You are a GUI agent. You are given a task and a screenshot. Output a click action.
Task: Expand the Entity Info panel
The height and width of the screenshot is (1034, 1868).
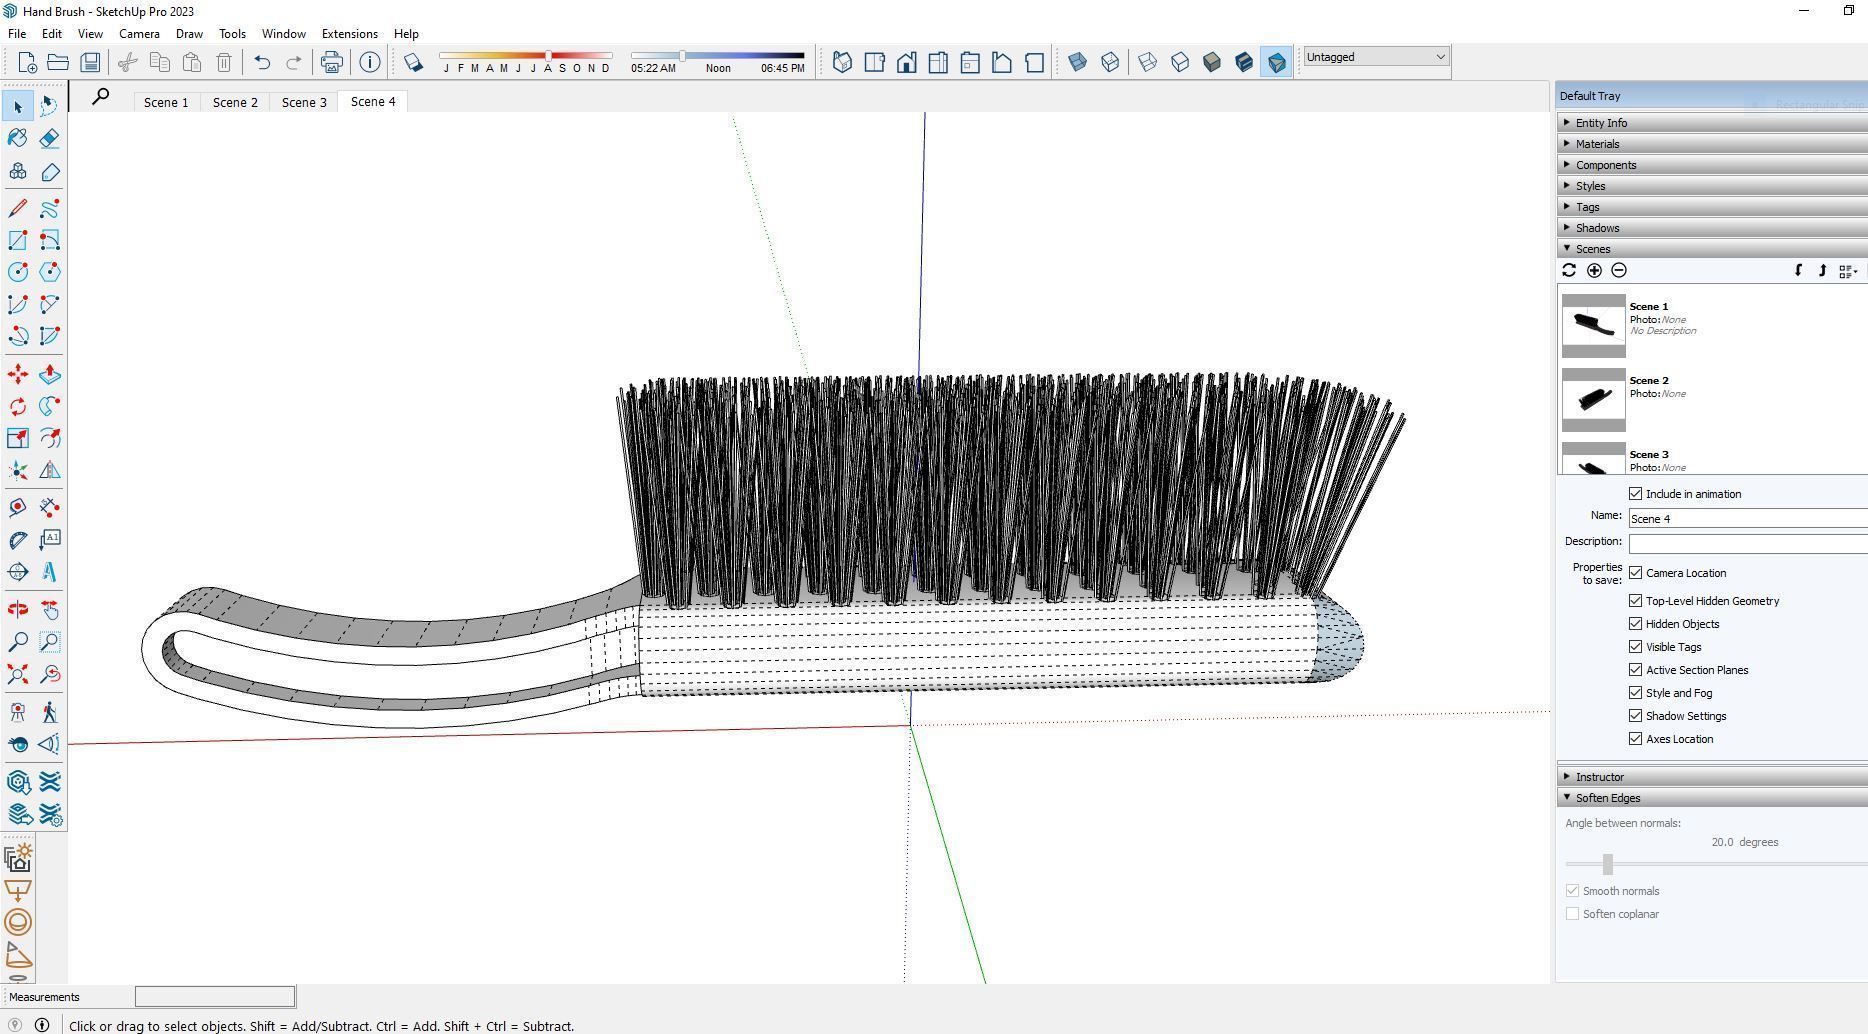(1712, 123)
